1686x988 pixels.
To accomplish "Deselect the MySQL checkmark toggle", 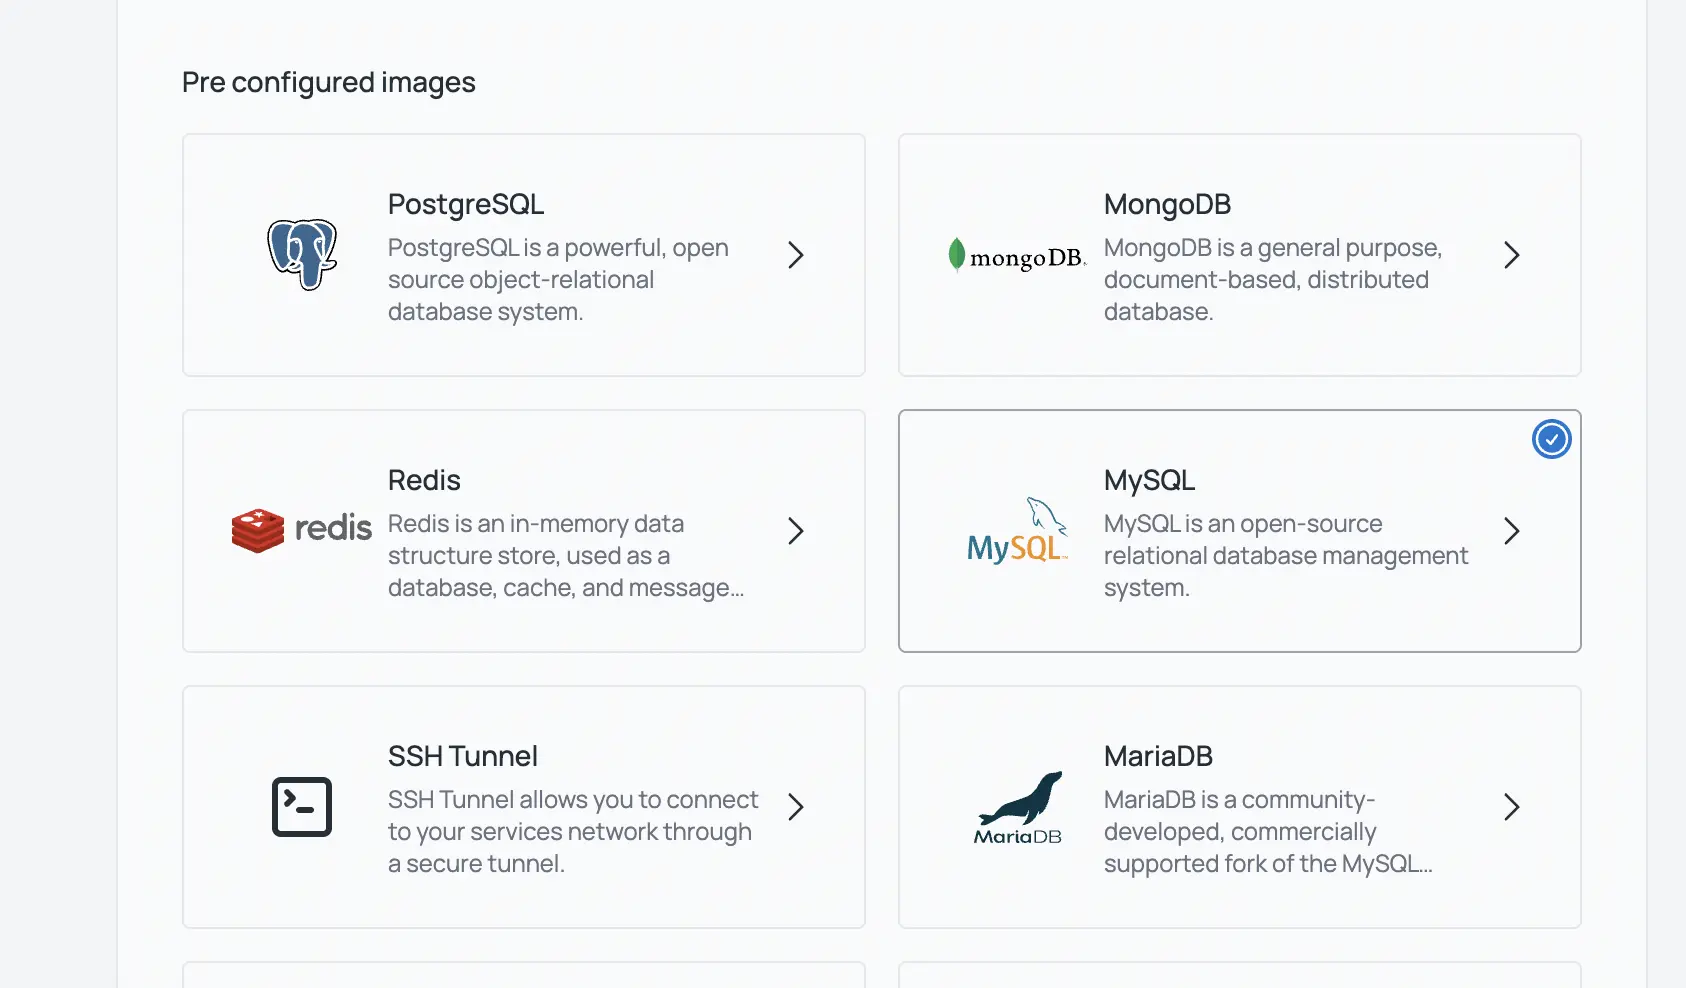I will pos(1551,438).
